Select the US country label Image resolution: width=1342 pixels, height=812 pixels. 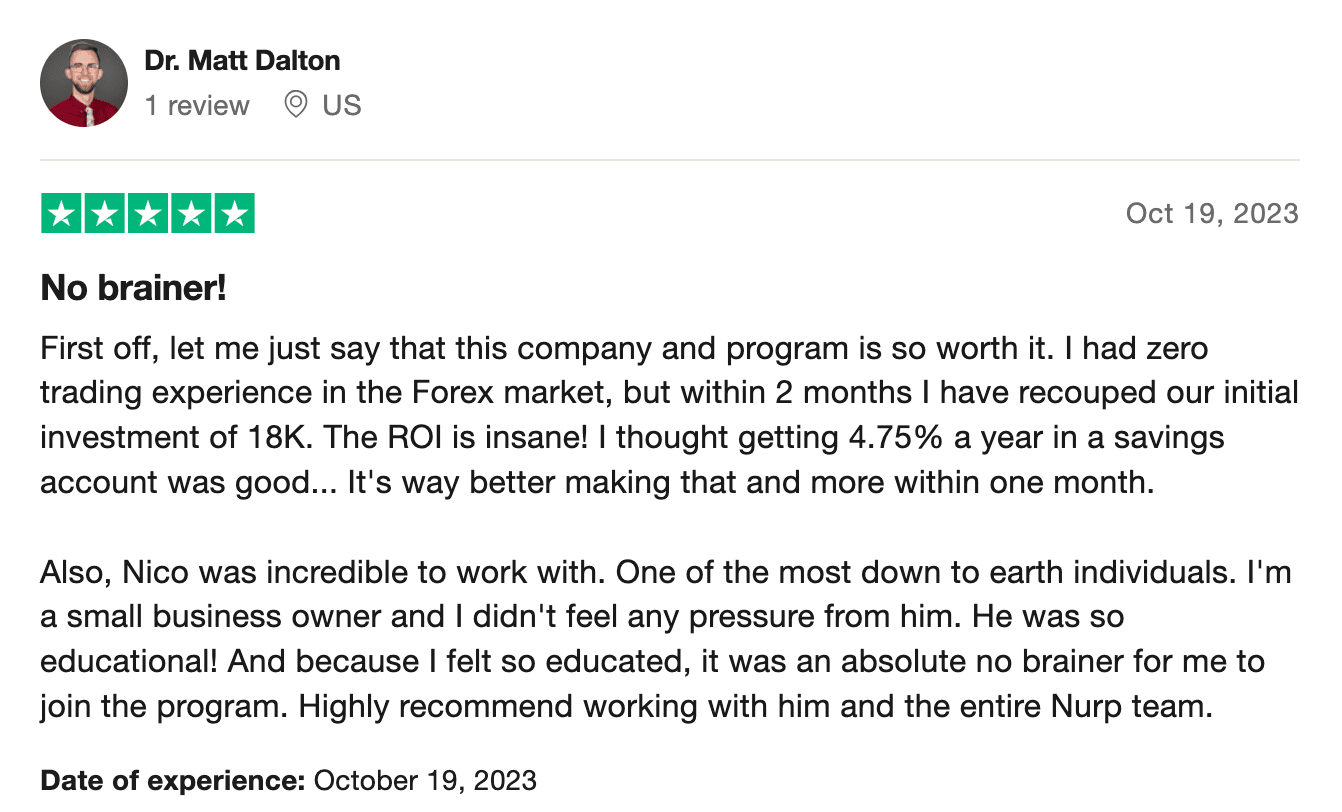point(341,105)
